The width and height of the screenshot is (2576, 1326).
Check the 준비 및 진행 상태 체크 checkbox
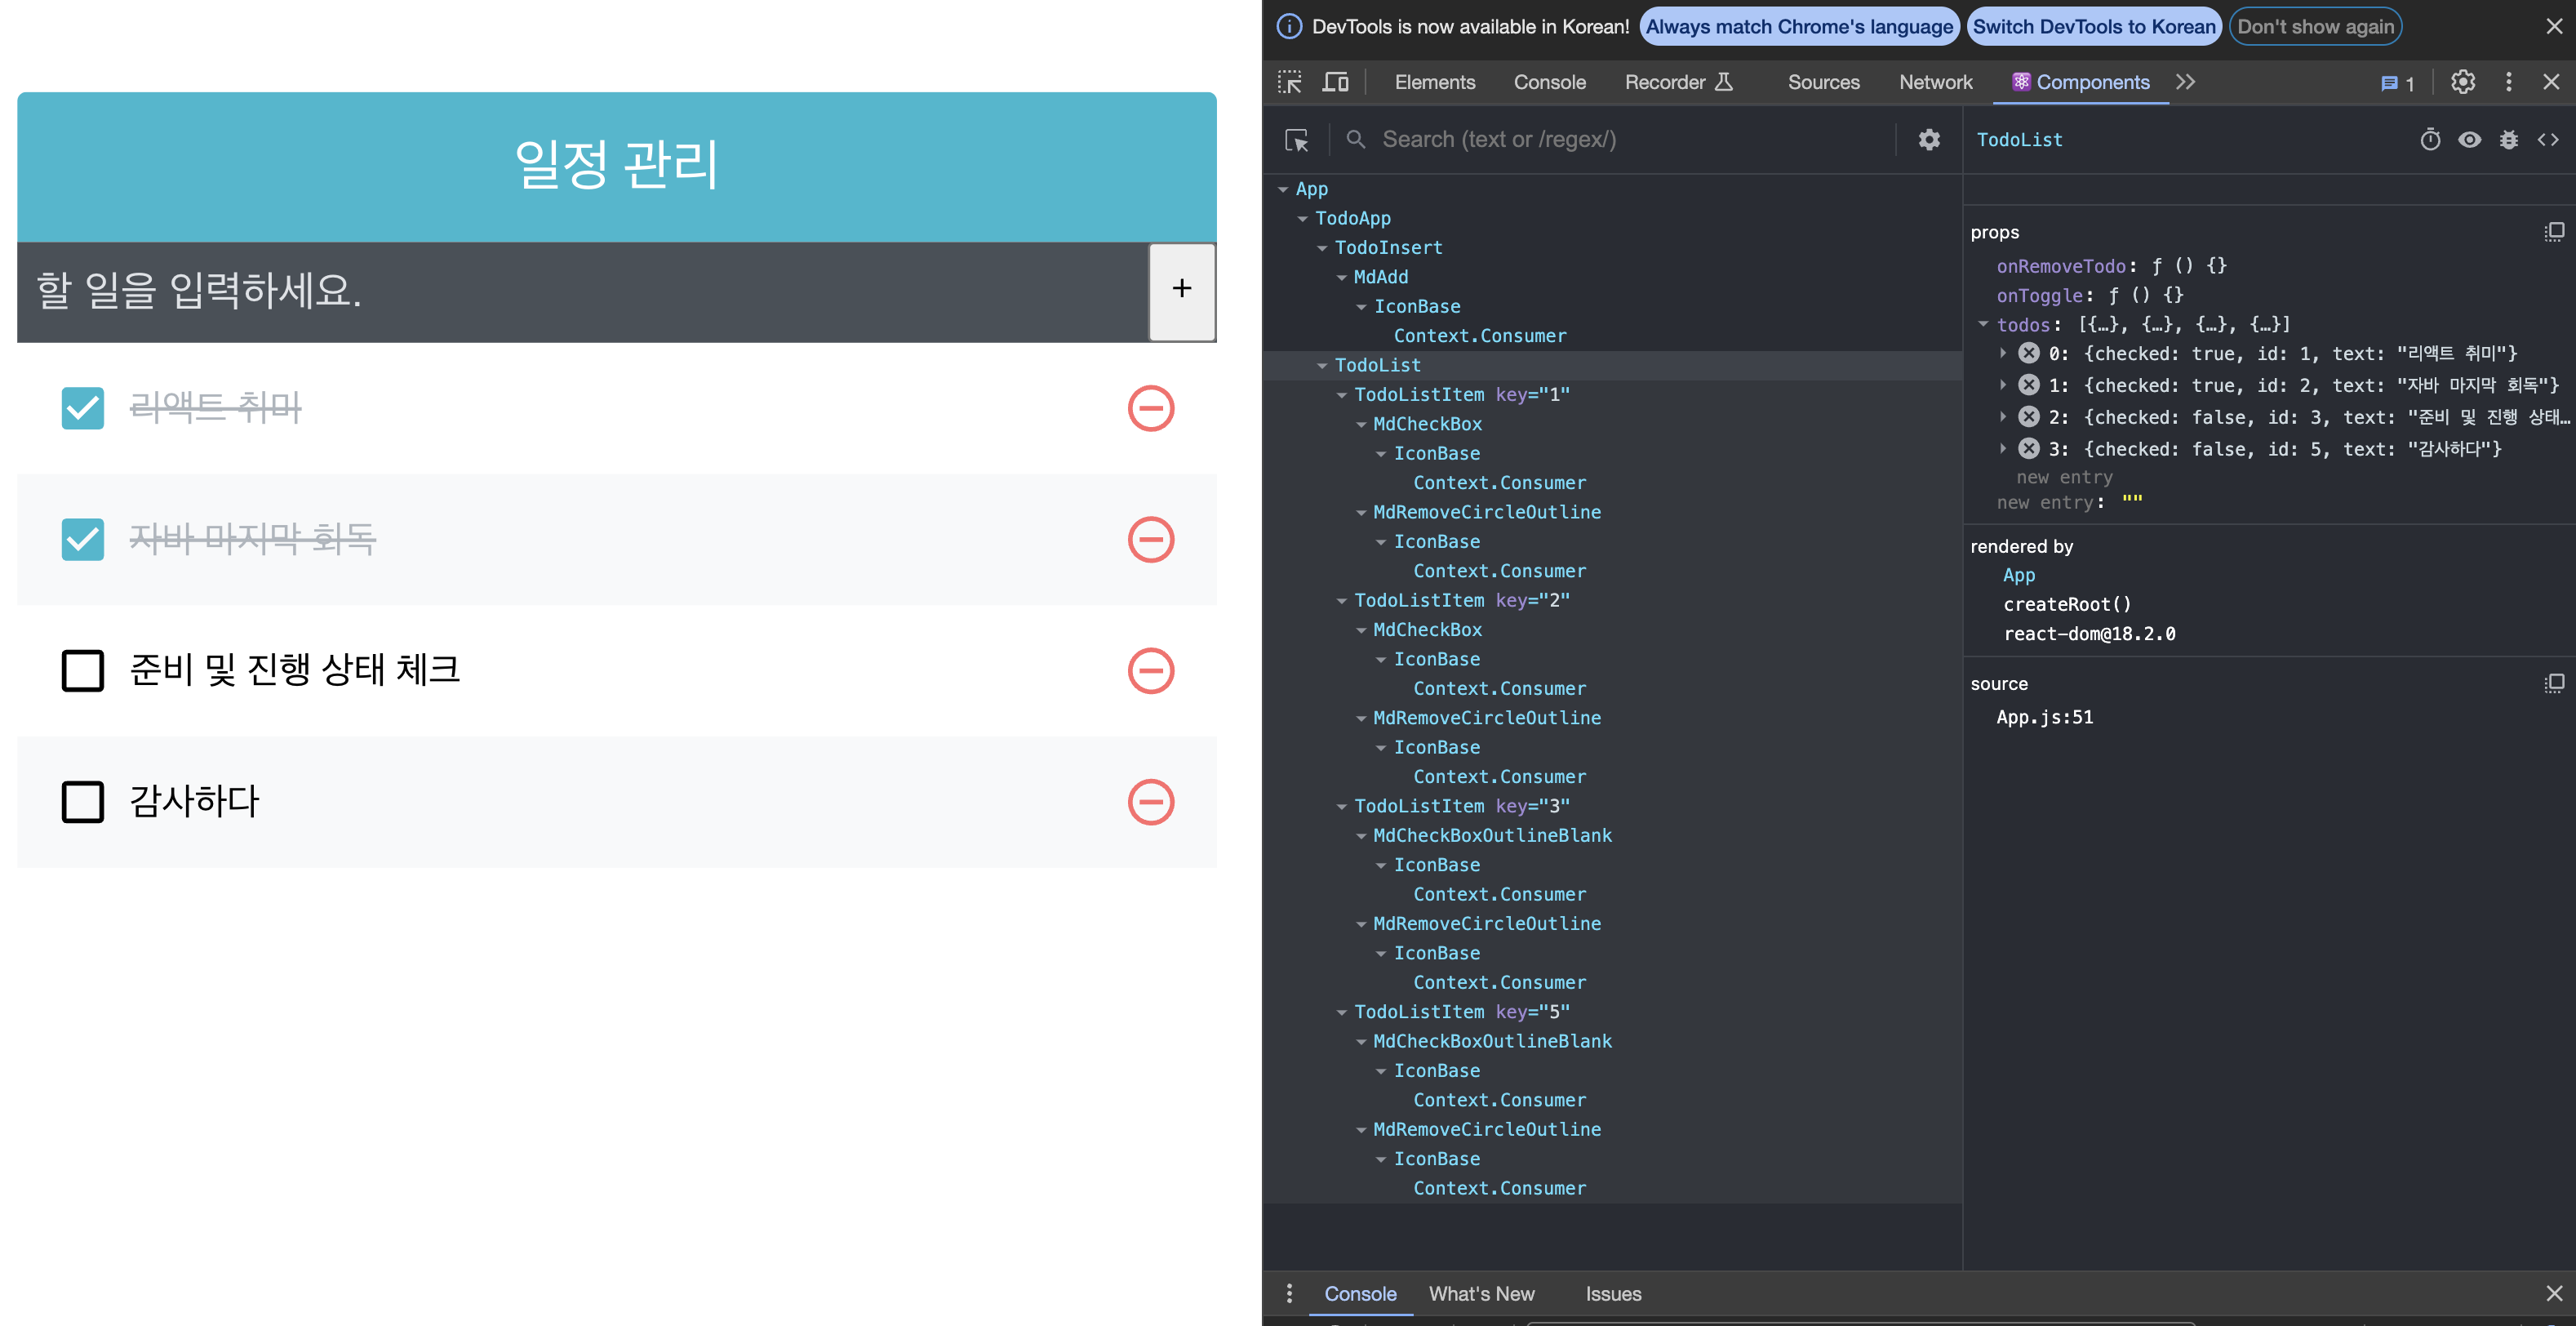pyautogui.click(x=82, y=670)
